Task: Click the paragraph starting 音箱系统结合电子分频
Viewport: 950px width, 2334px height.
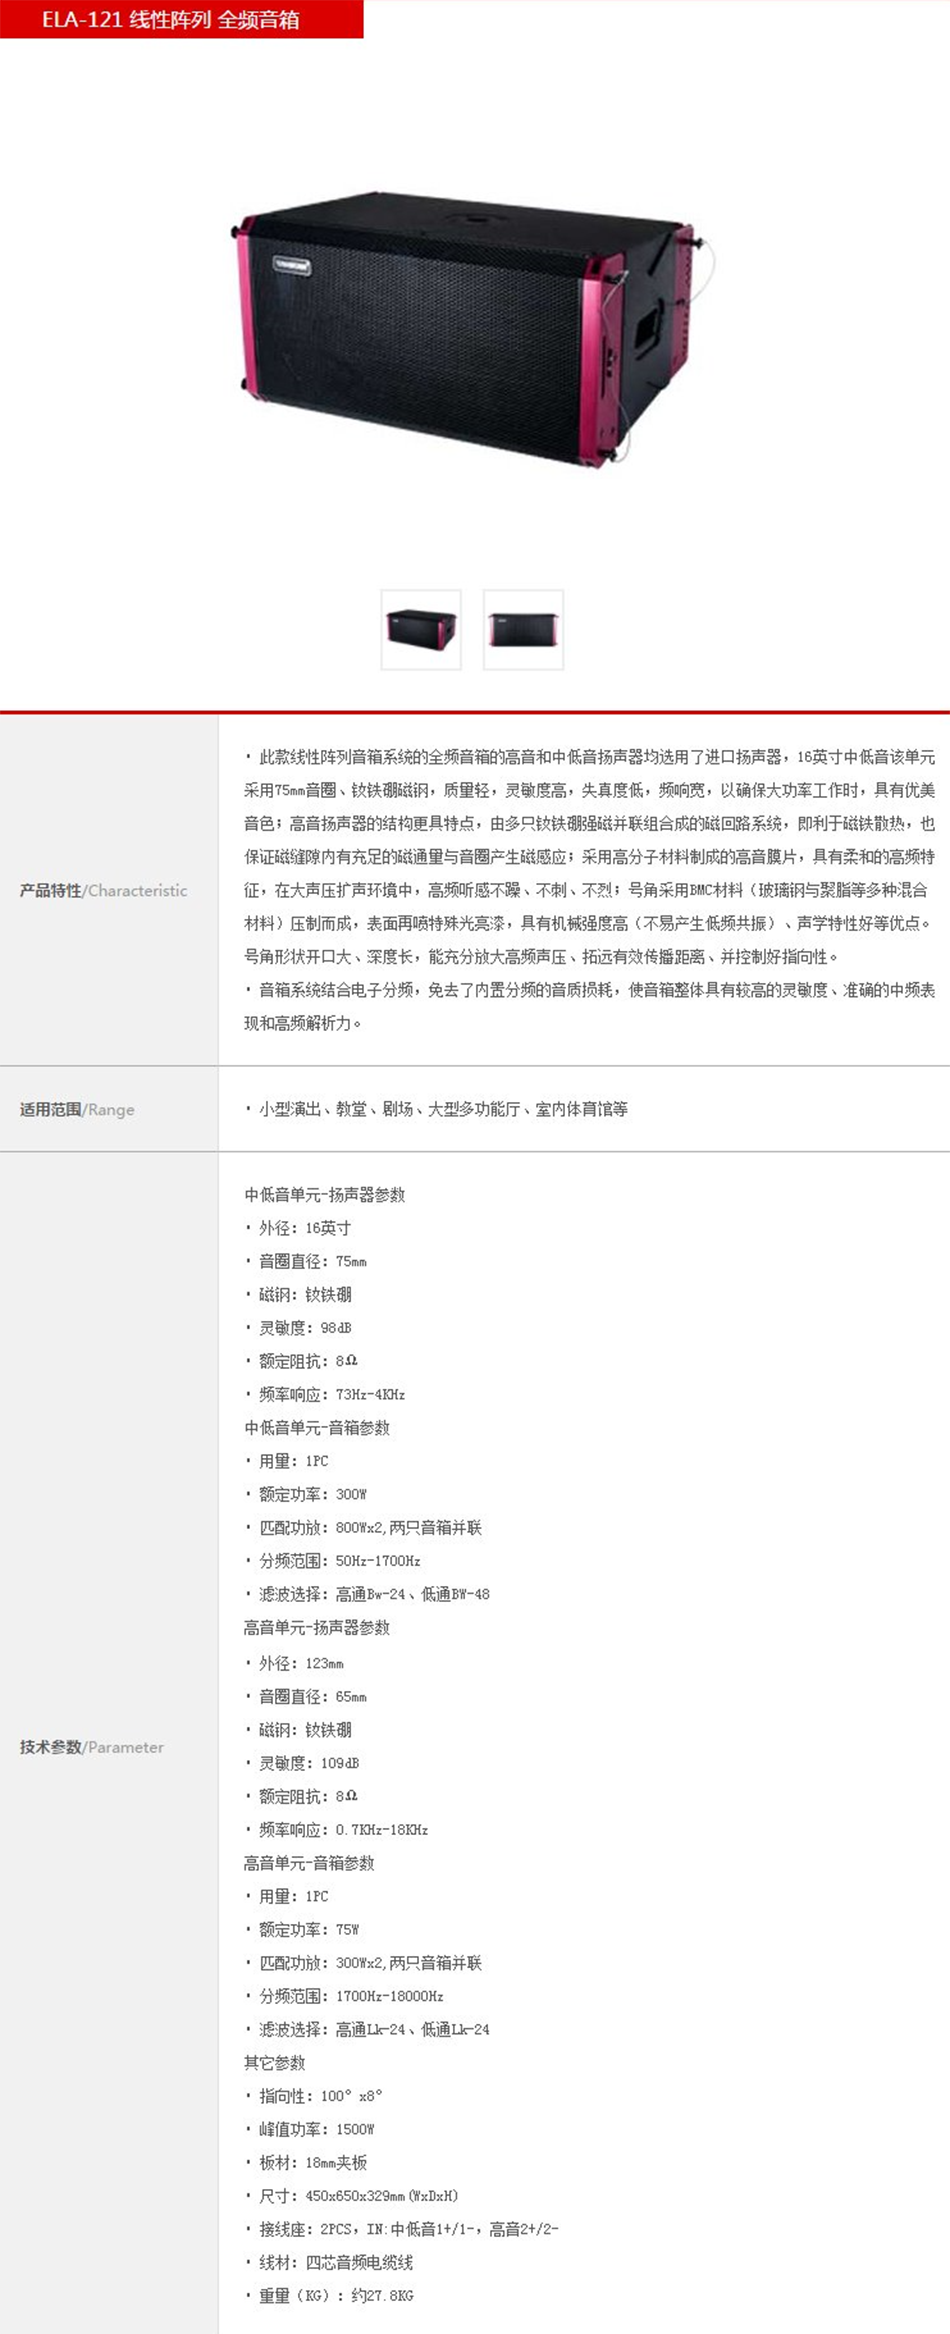Action: coord(590,1007)
